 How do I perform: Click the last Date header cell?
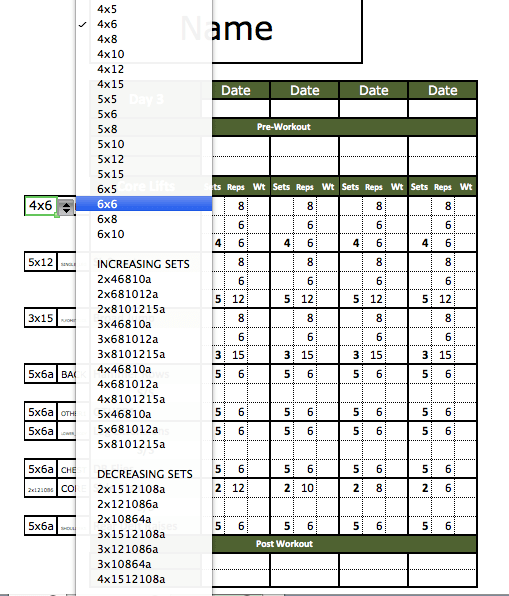(442, 90)
